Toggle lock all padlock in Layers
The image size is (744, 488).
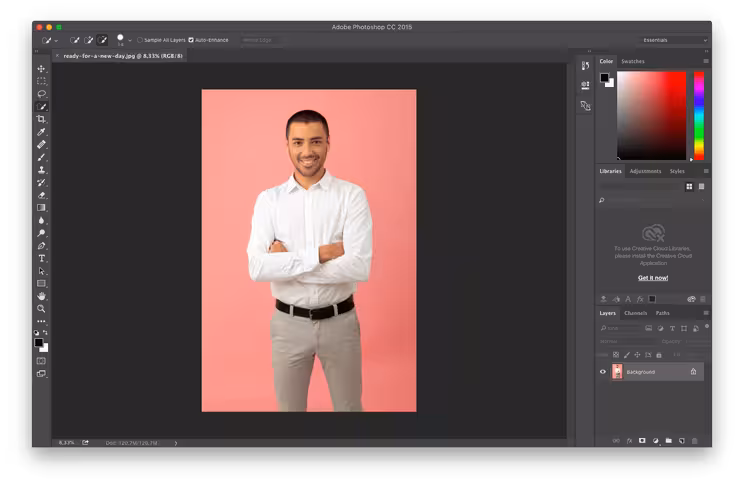(659, 355)
